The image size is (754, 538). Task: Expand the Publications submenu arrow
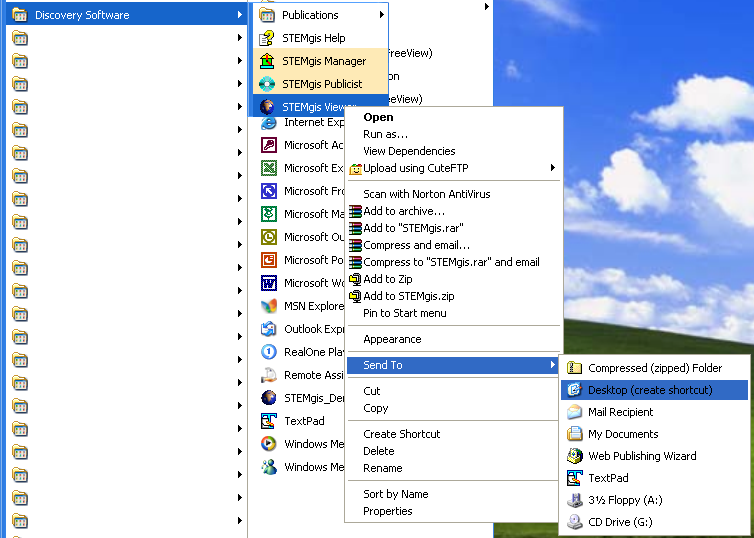click(x=381, y=15)
